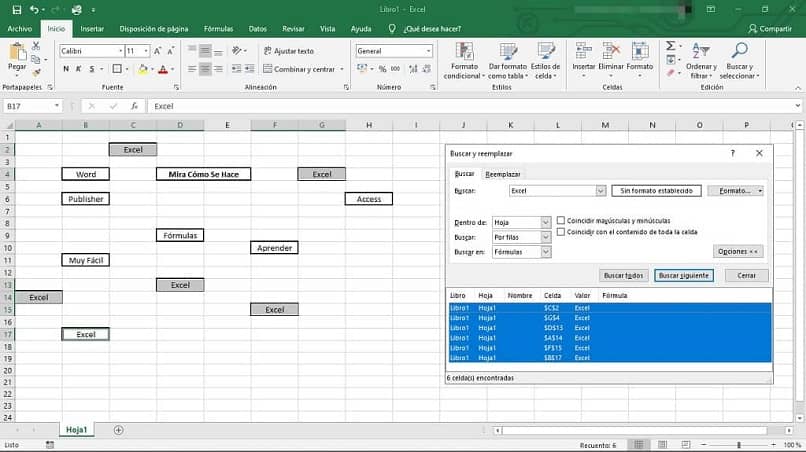The image size is (806, 452).
Task: Increase indent icon
Action: tap(250, 69)
